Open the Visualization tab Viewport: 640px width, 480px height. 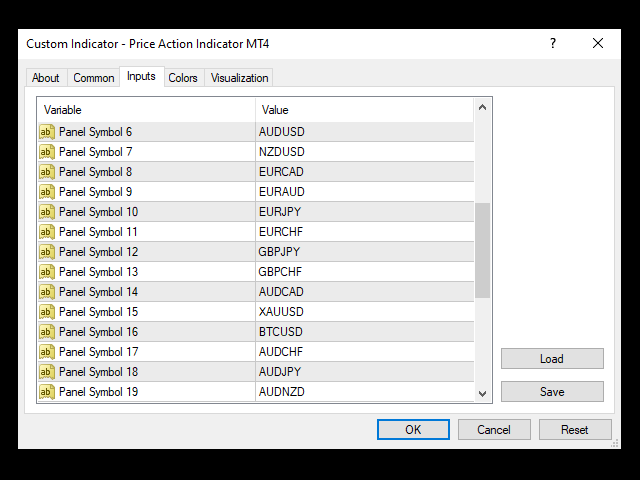tap(240, 78)
